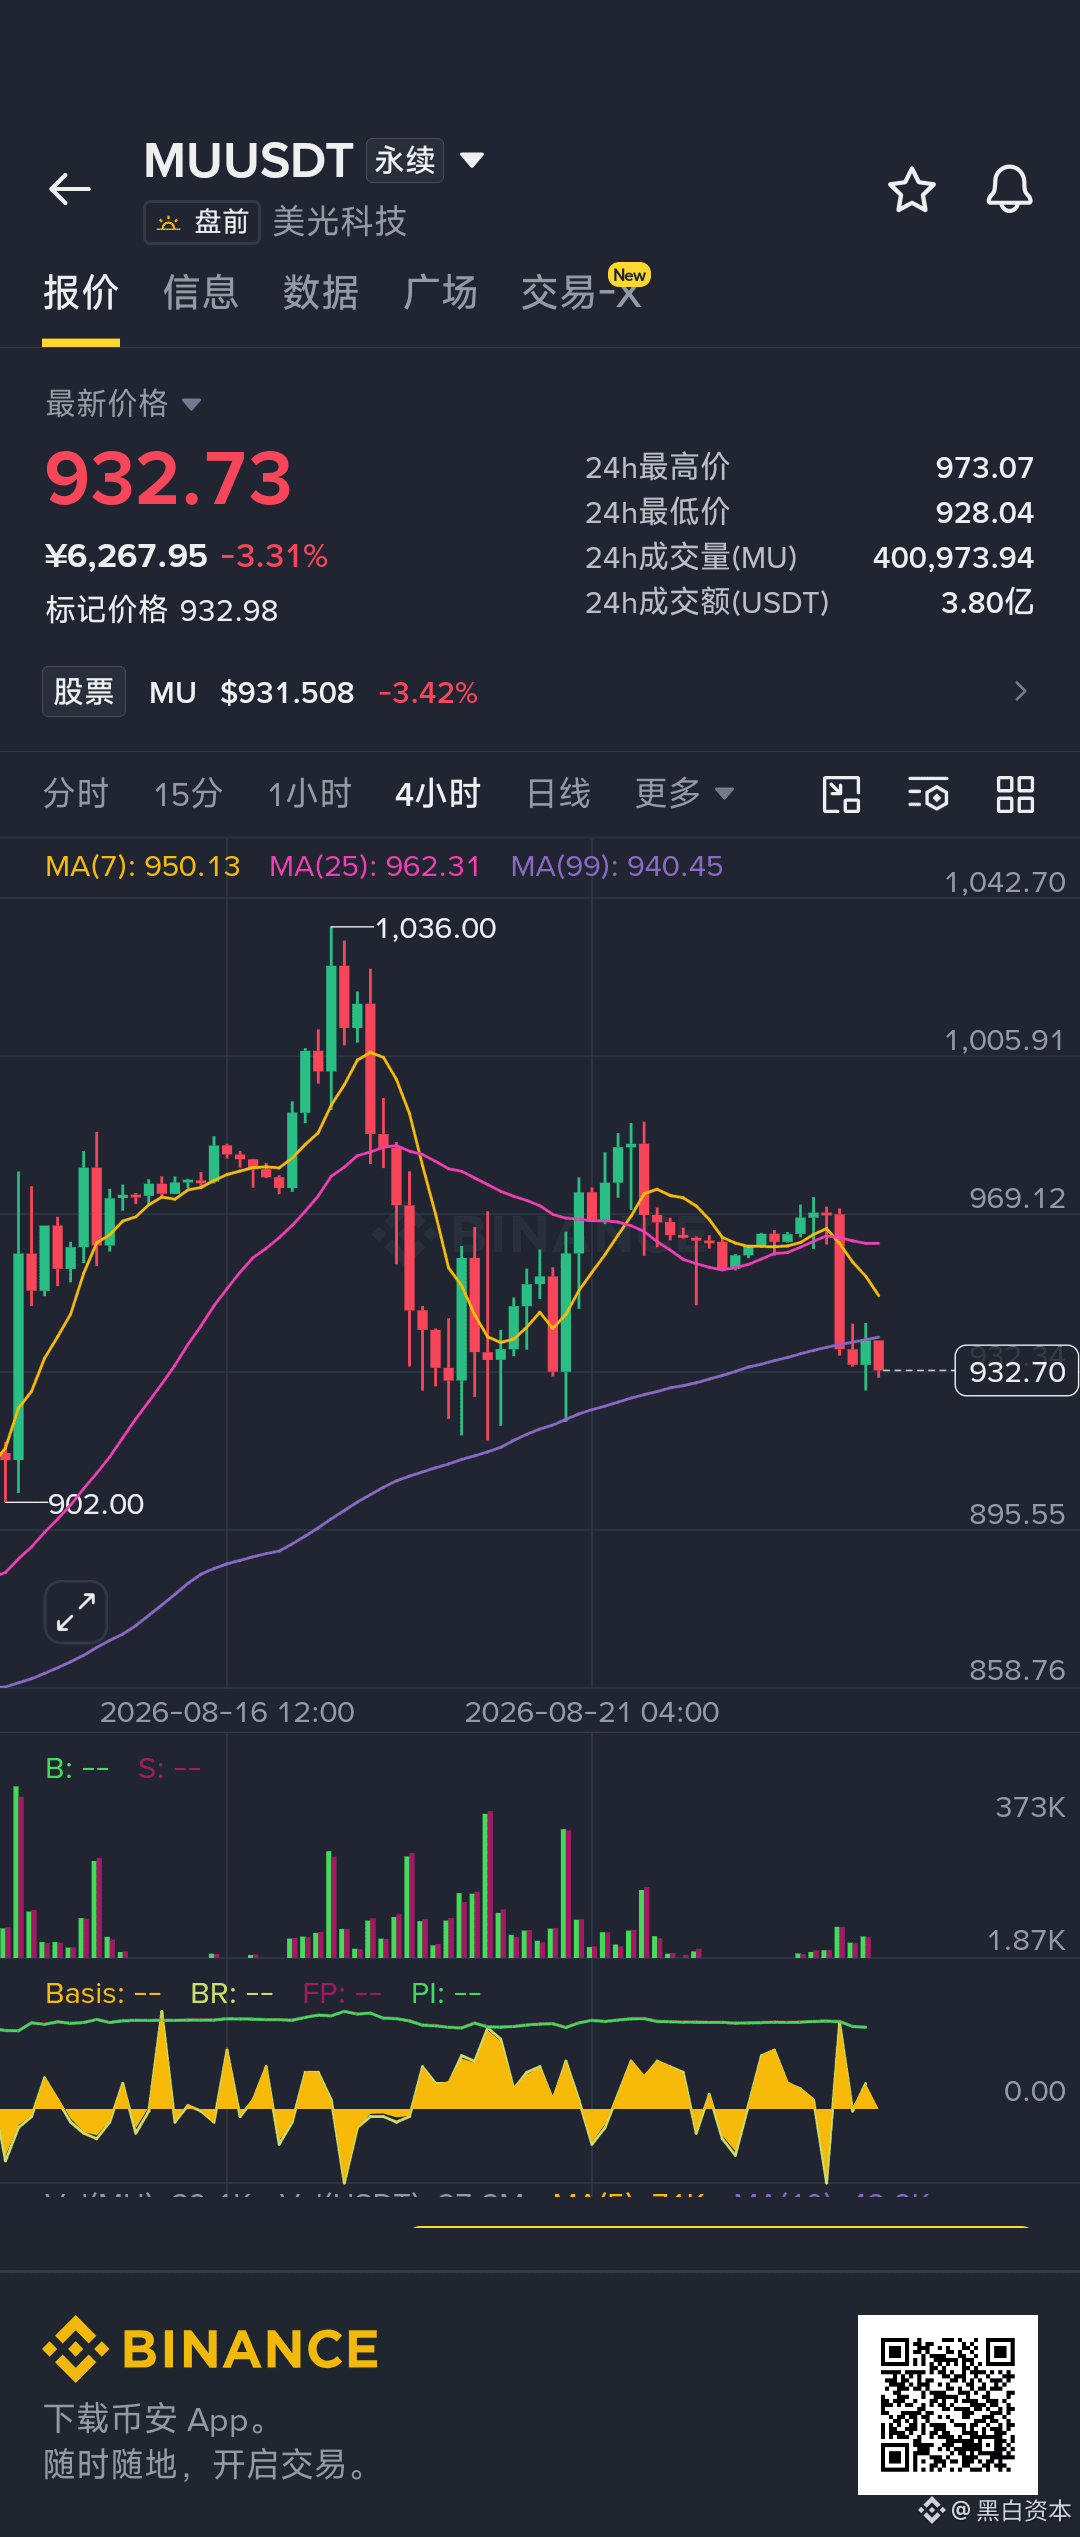The width and height of the screenshot is (1080, 2537).
Task: Open chart grid layout icon
Action: point(1015,795)
